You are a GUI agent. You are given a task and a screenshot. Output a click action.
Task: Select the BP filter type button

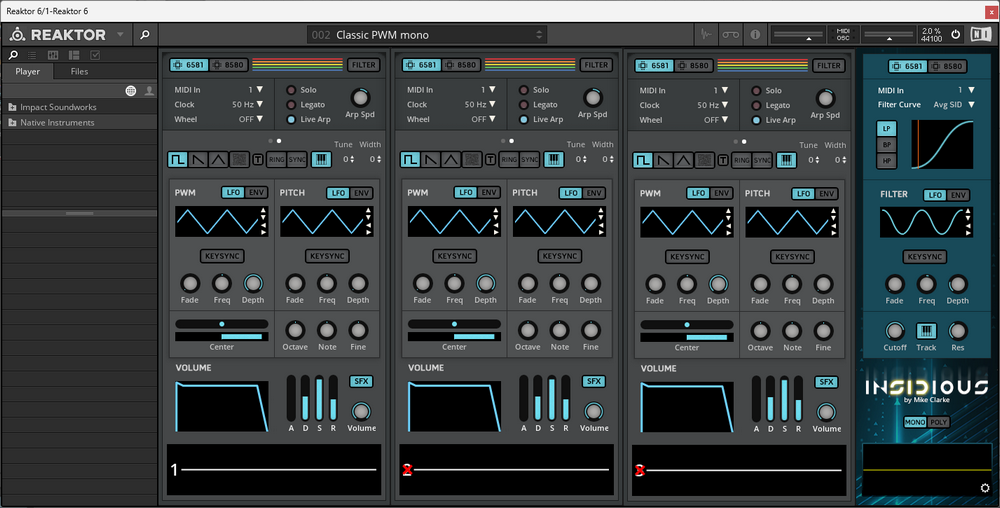[886, 145]
